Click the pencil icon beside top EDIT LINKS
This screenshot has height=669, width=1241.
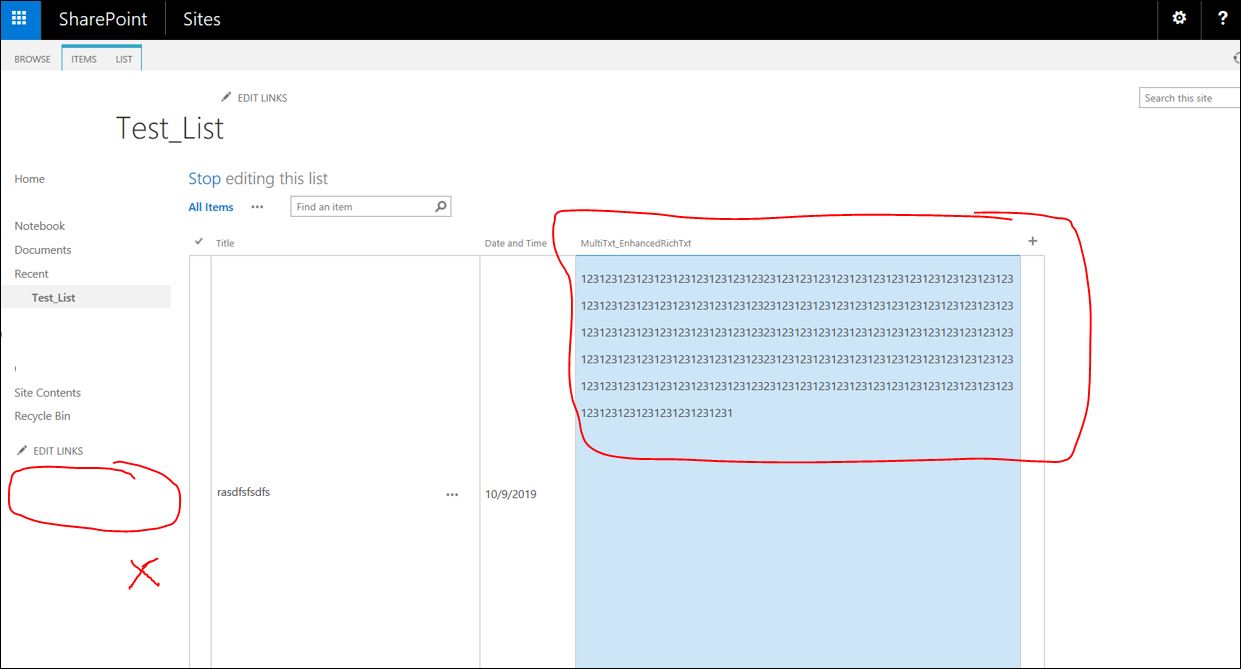tap(226, 97)
